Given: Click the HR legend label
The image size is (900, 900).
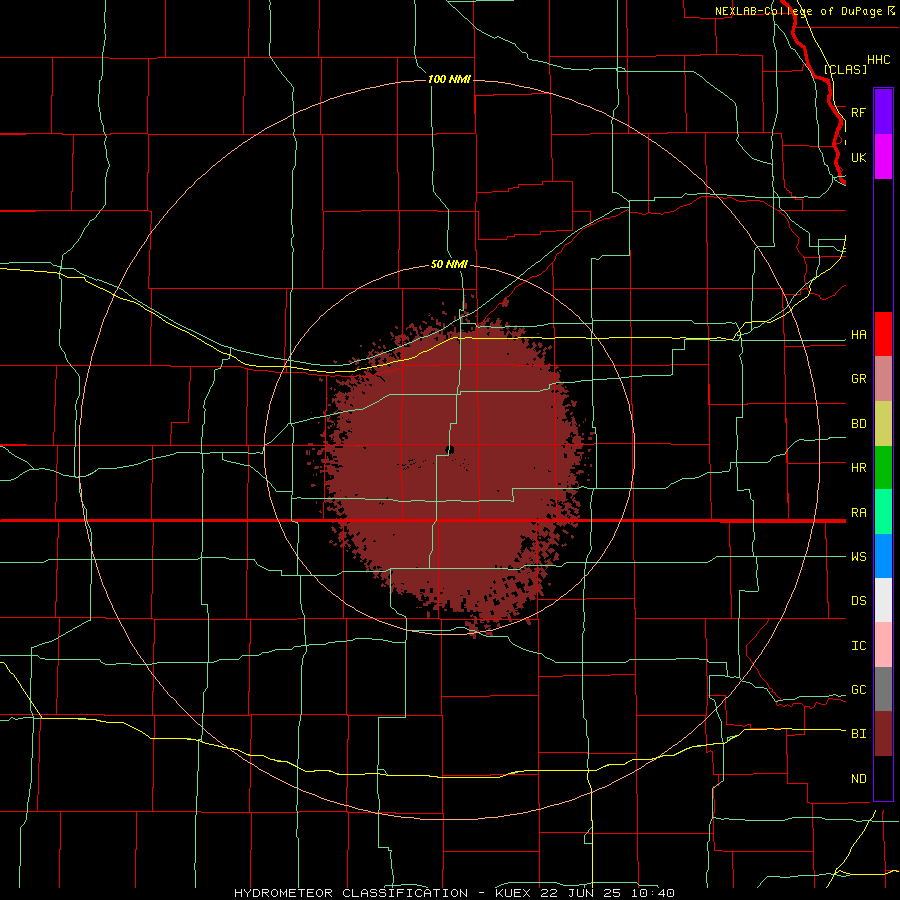Looking at the screenshot, I should (858, 468).
